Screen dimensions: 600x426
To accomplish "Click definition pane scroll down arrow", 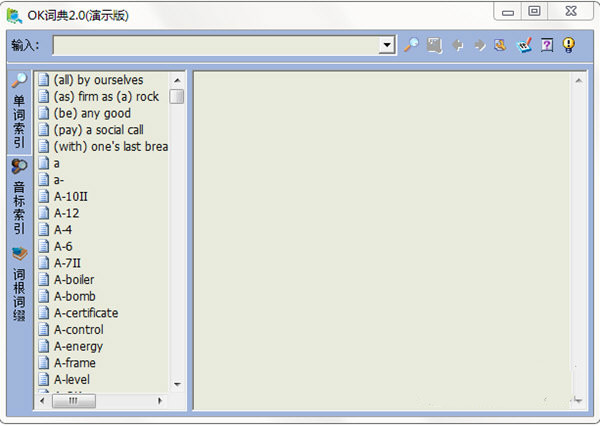I will click(578, 400).
